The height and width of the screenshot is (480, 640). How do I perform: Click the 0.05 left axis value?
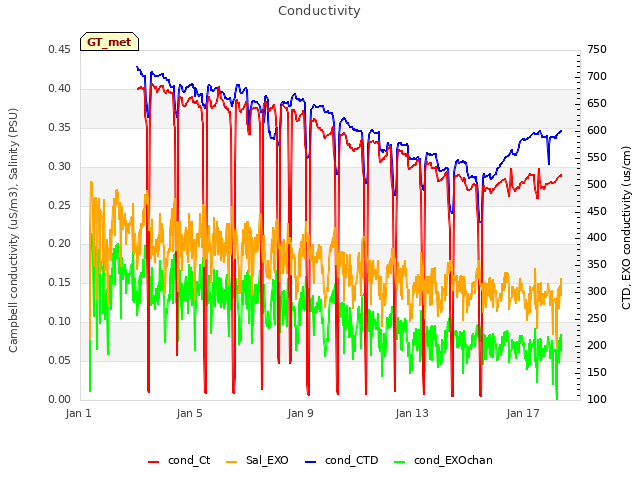(59, 360)
